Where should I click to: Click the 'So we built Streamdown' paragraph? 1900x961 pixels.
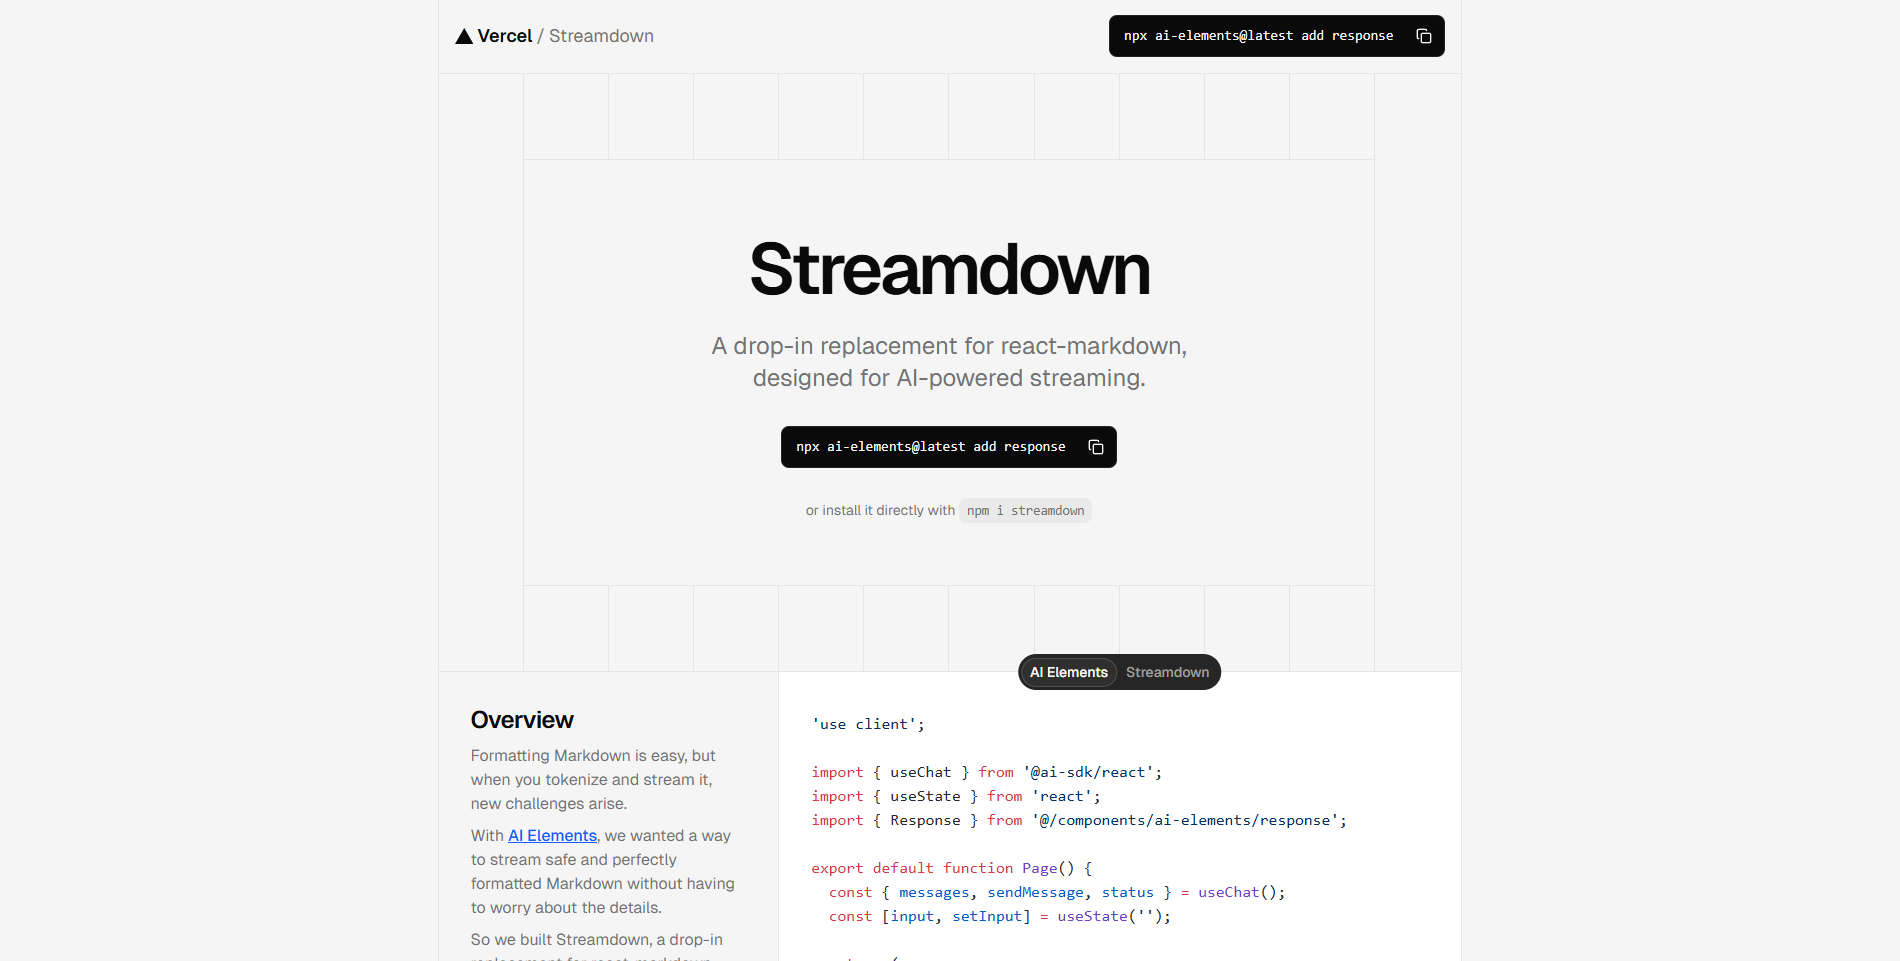597,948
